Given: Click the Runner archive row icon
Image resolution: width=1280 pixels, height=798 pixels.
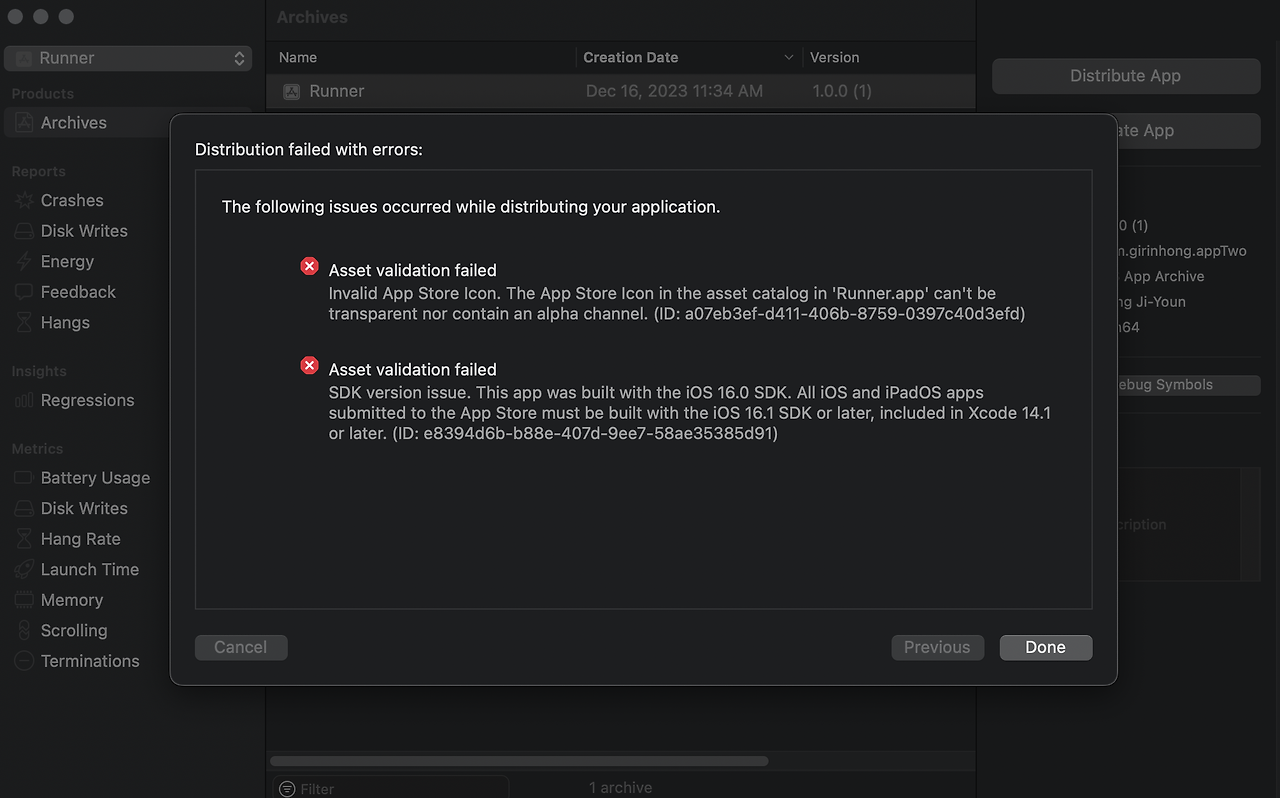Looking at the screenshot, I should (292, 92).
